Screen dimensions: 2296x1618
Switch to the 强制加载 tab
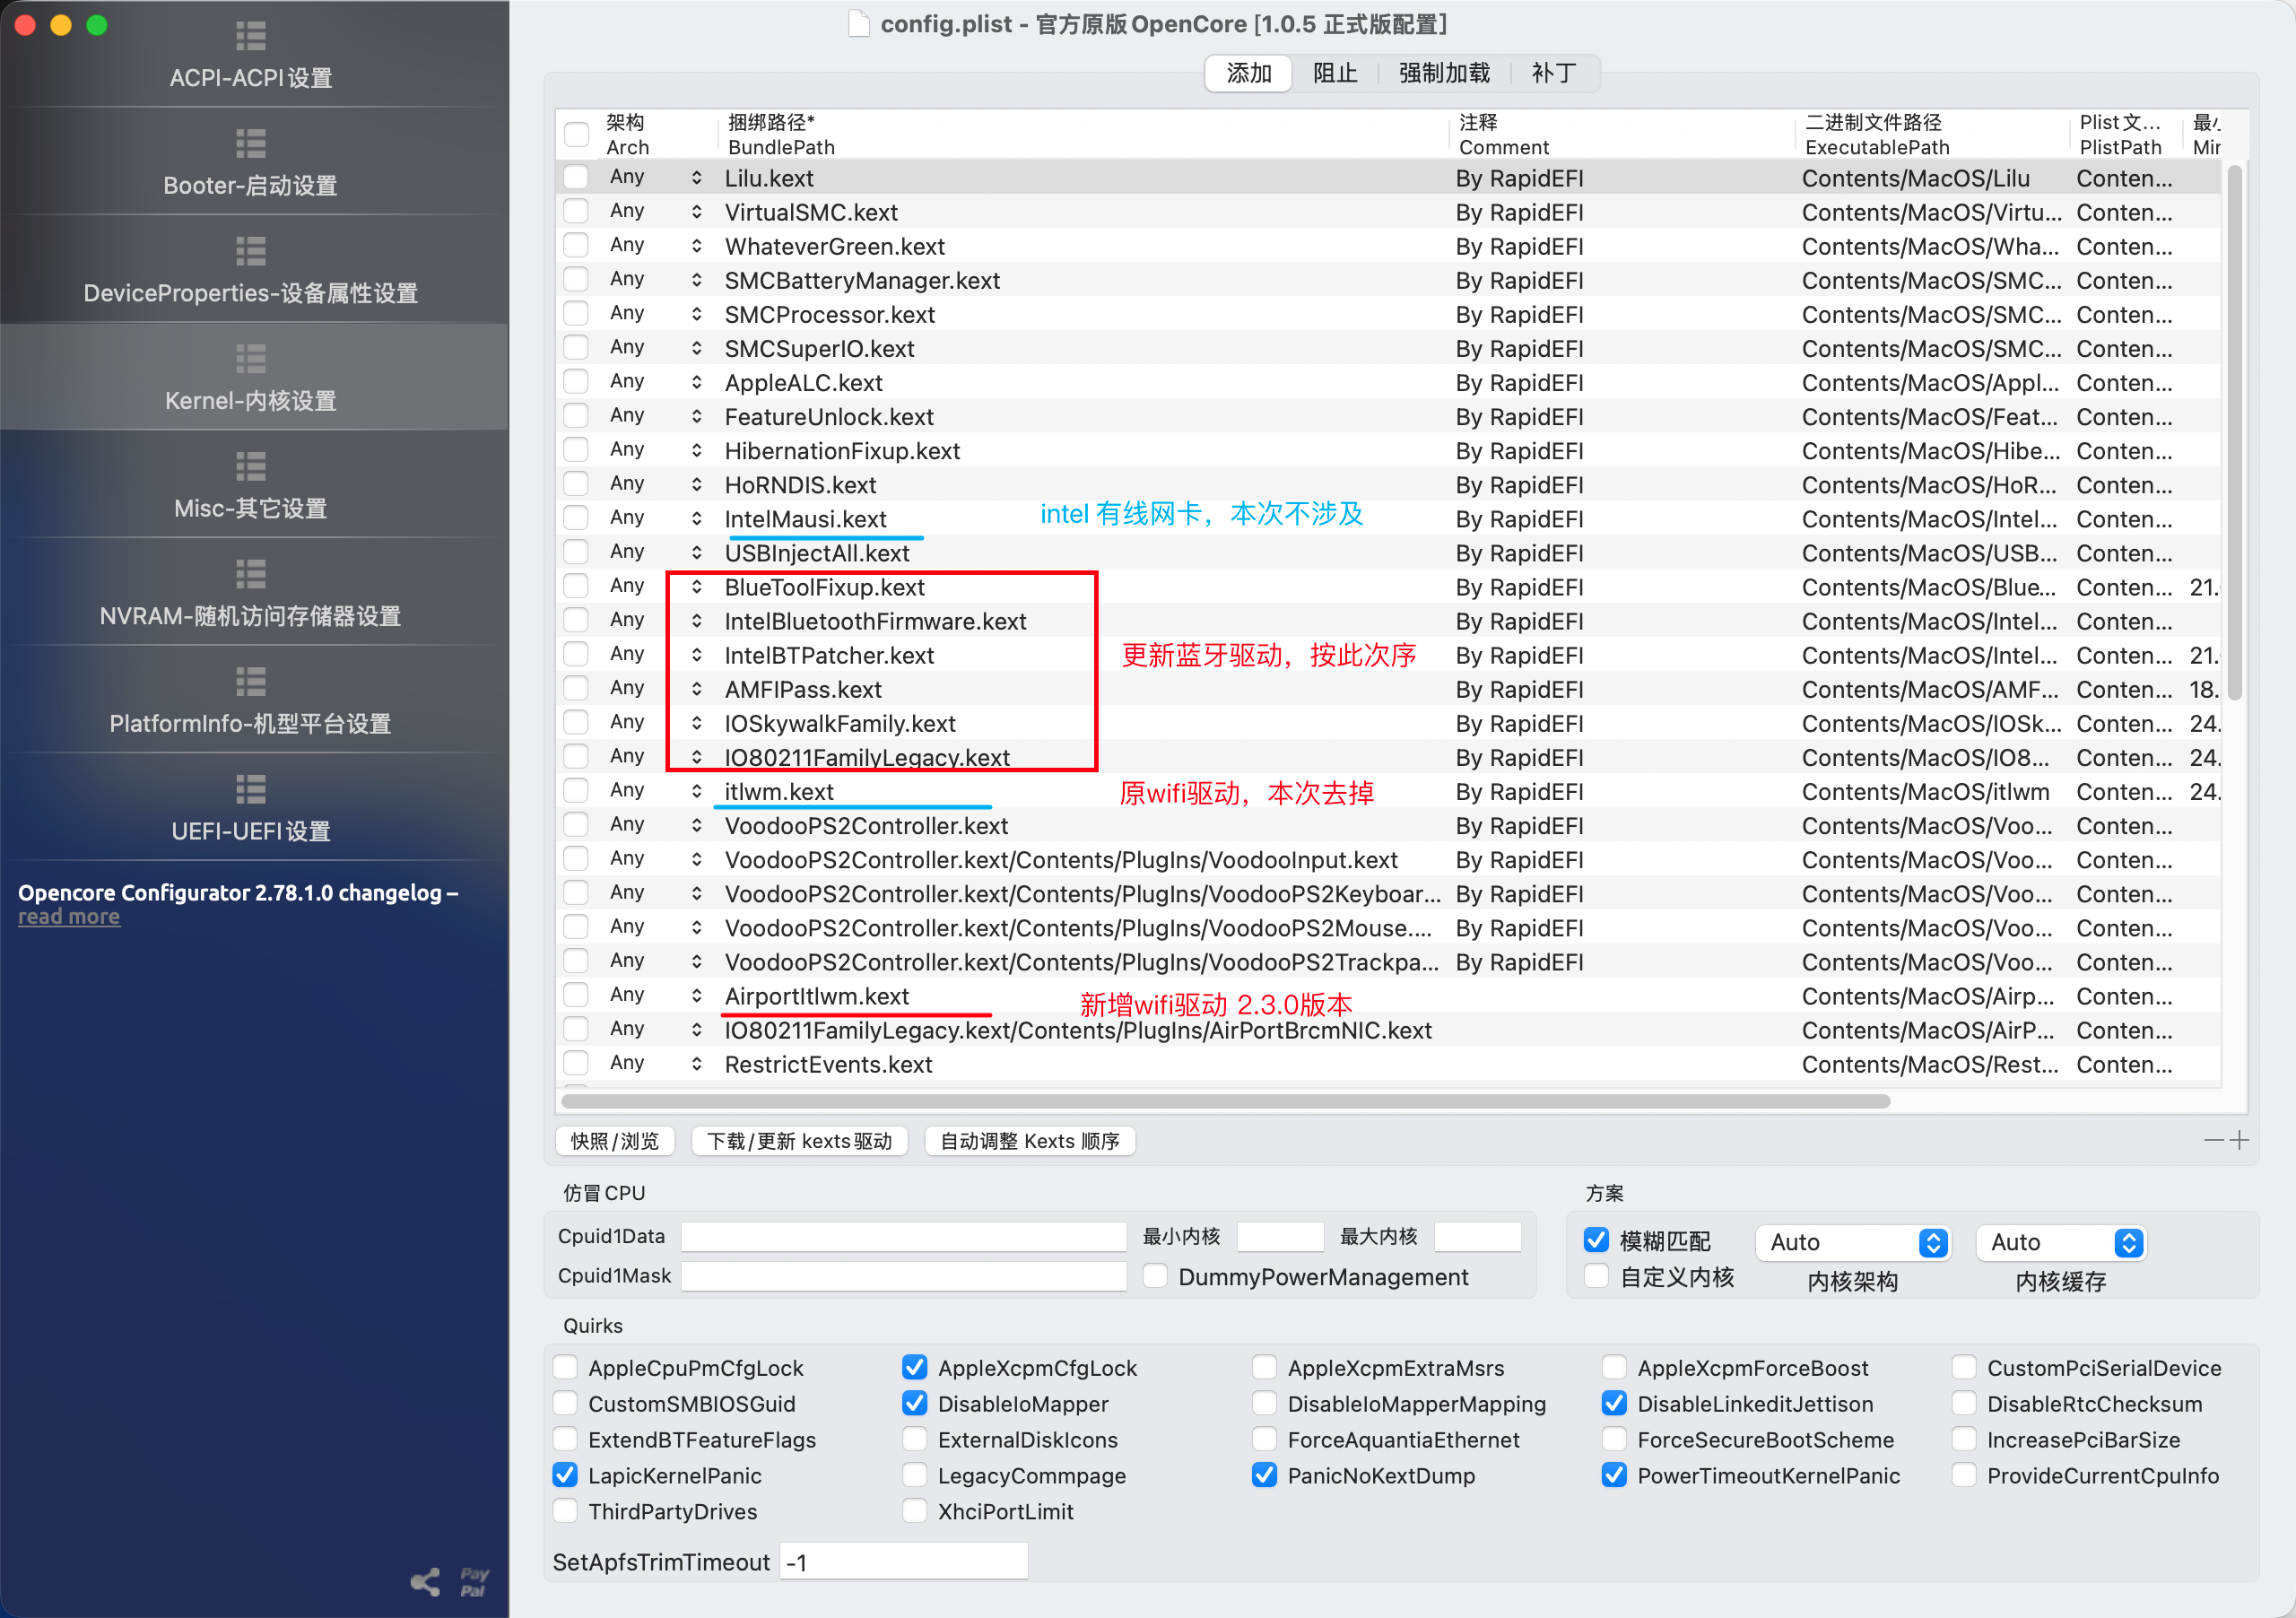(1444, 73)
